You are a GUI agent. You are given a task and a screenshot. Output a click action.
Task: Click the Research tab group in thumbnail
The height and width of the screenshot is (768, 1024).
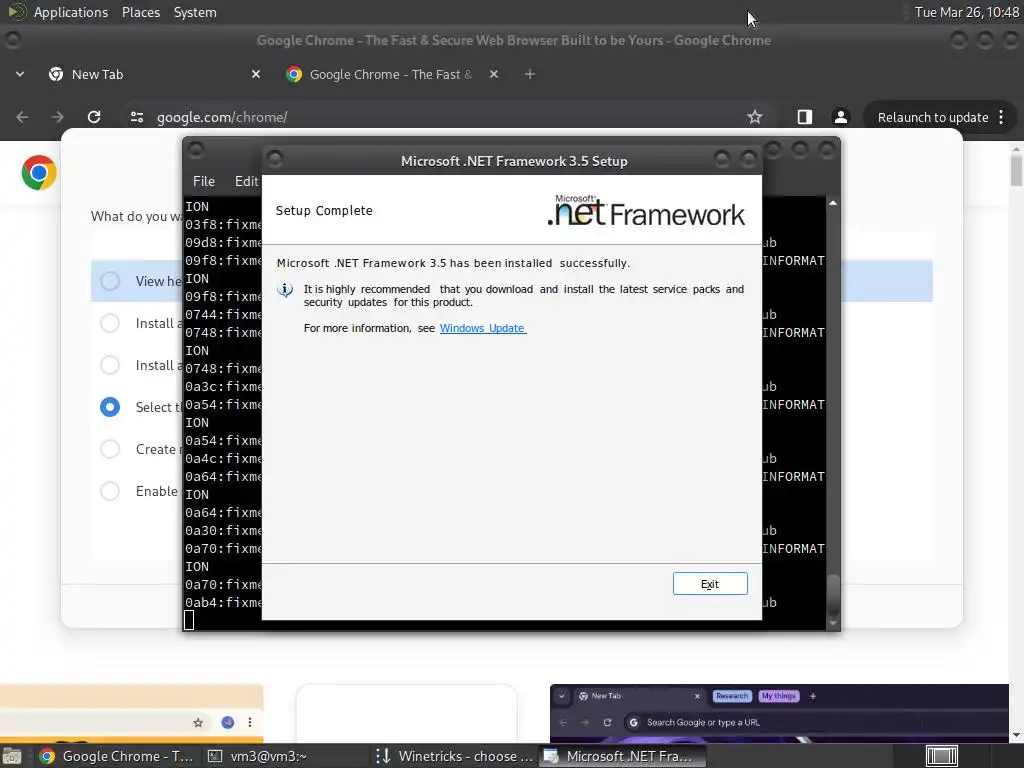732,696
